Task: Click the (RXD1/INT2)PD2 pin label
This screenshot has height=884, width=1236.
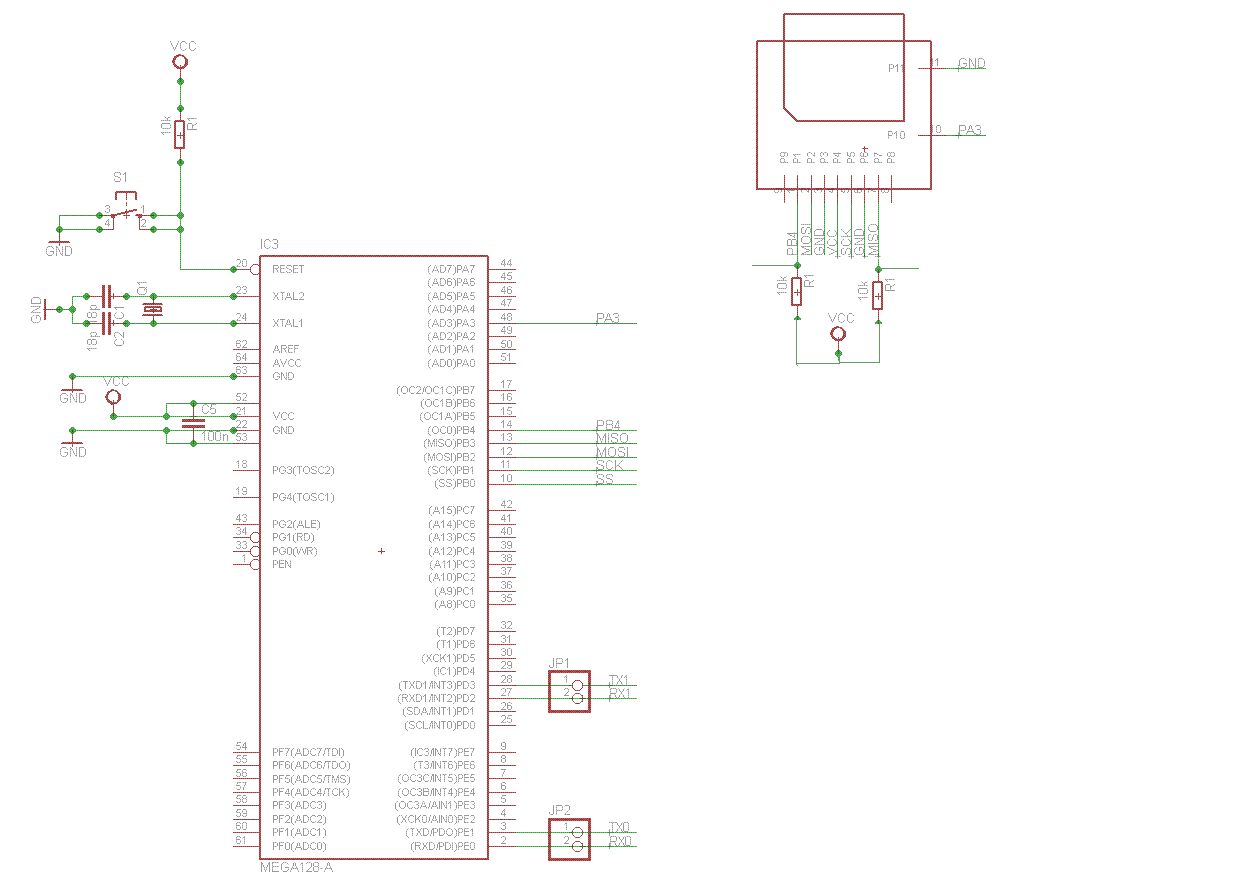Action: coord(436,698)
